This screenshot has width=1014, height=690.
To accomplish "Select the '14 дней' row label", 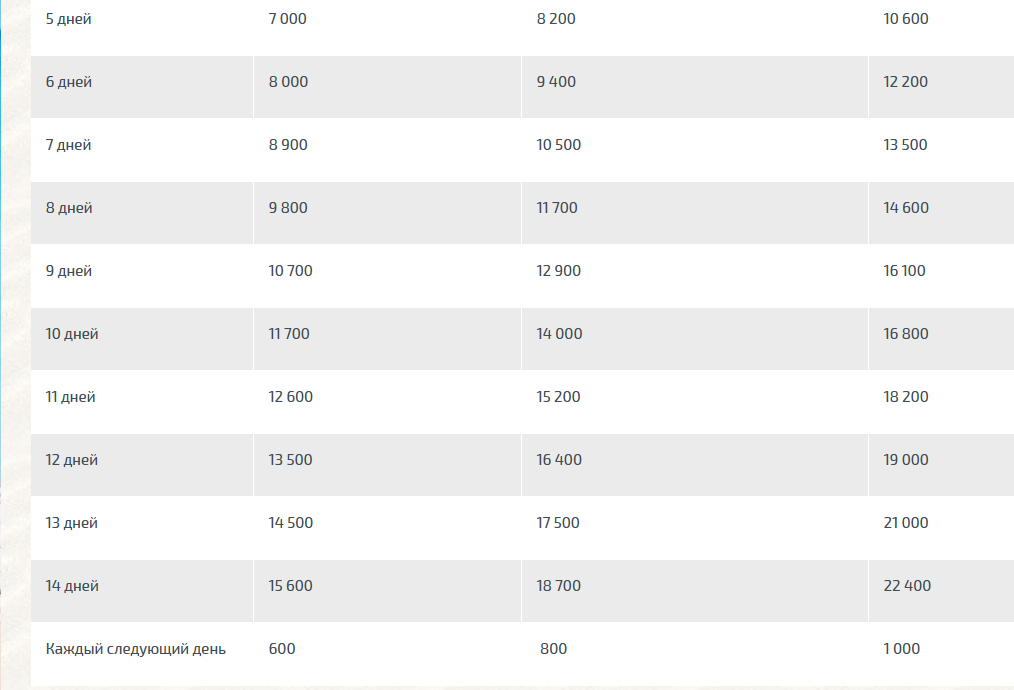I will 72,586.
